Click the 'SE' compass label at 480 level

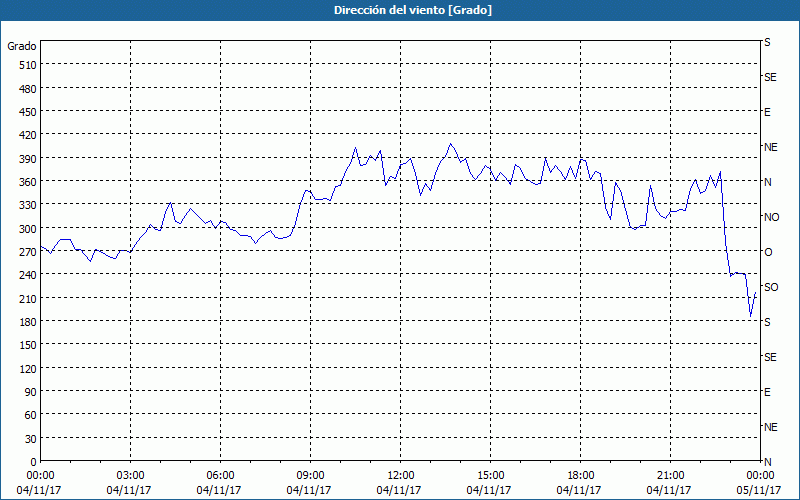tap(770, 77)
